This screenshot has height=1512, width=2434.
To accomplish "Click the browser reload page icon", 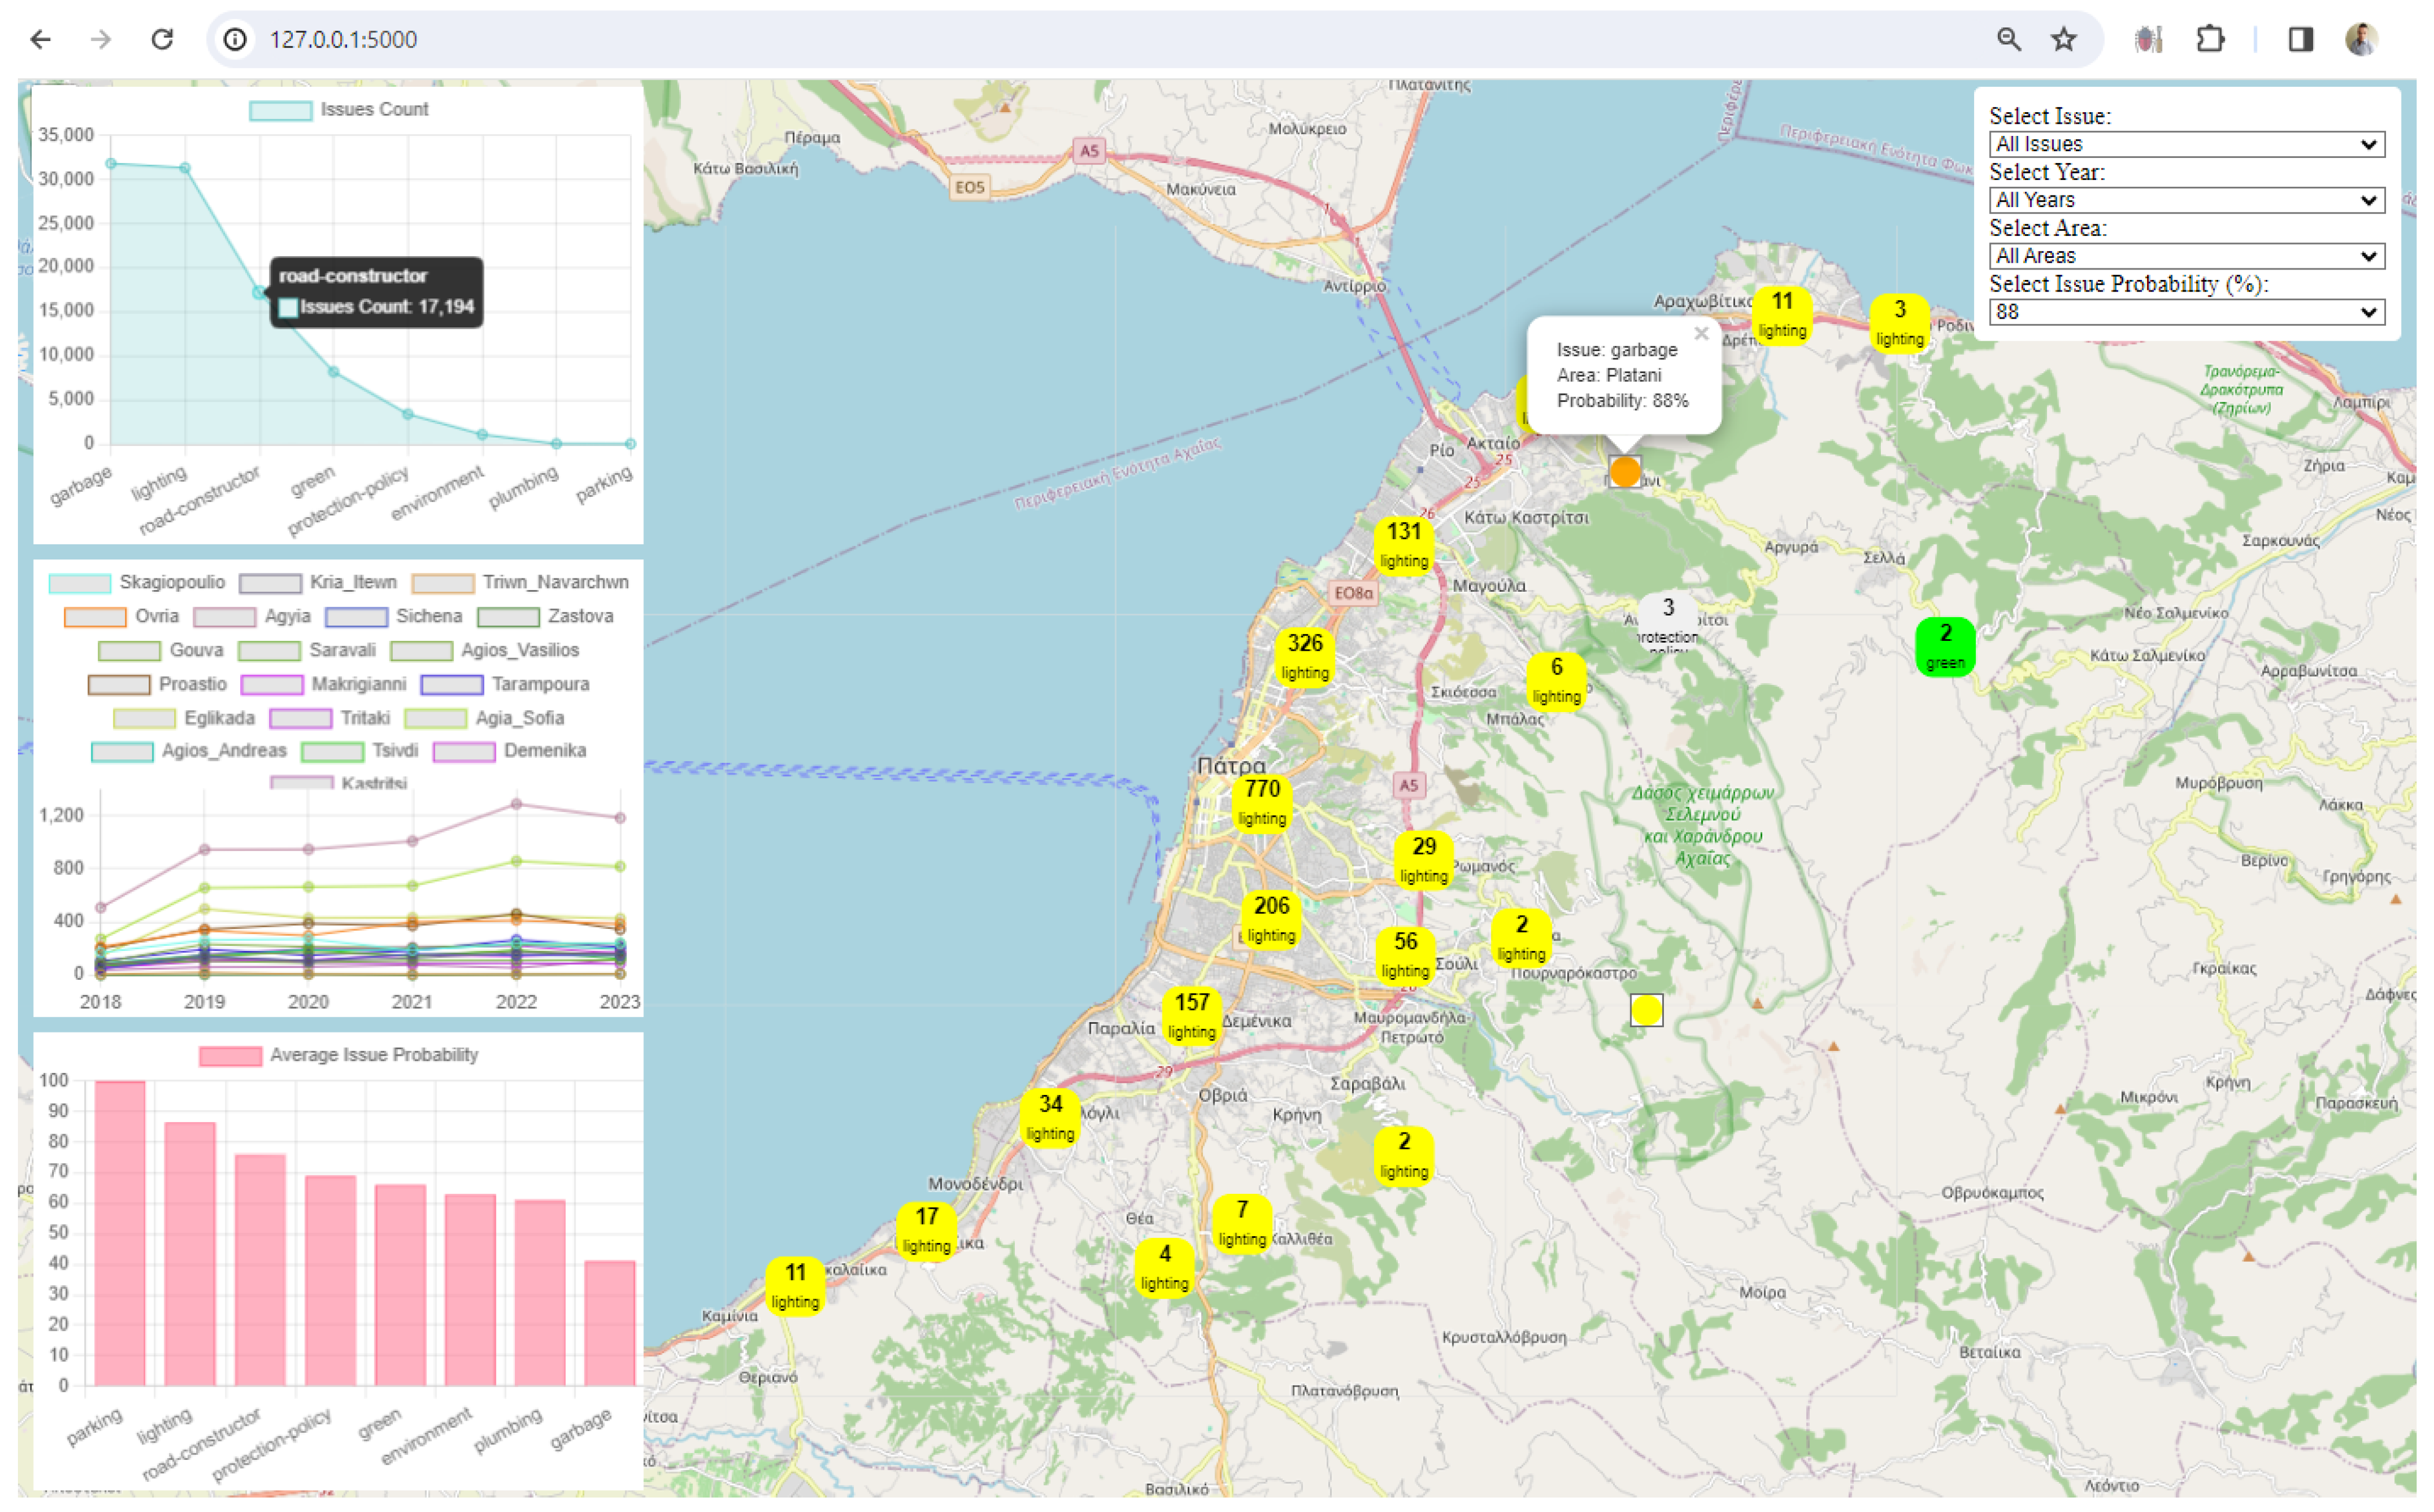I will [162, 39].
